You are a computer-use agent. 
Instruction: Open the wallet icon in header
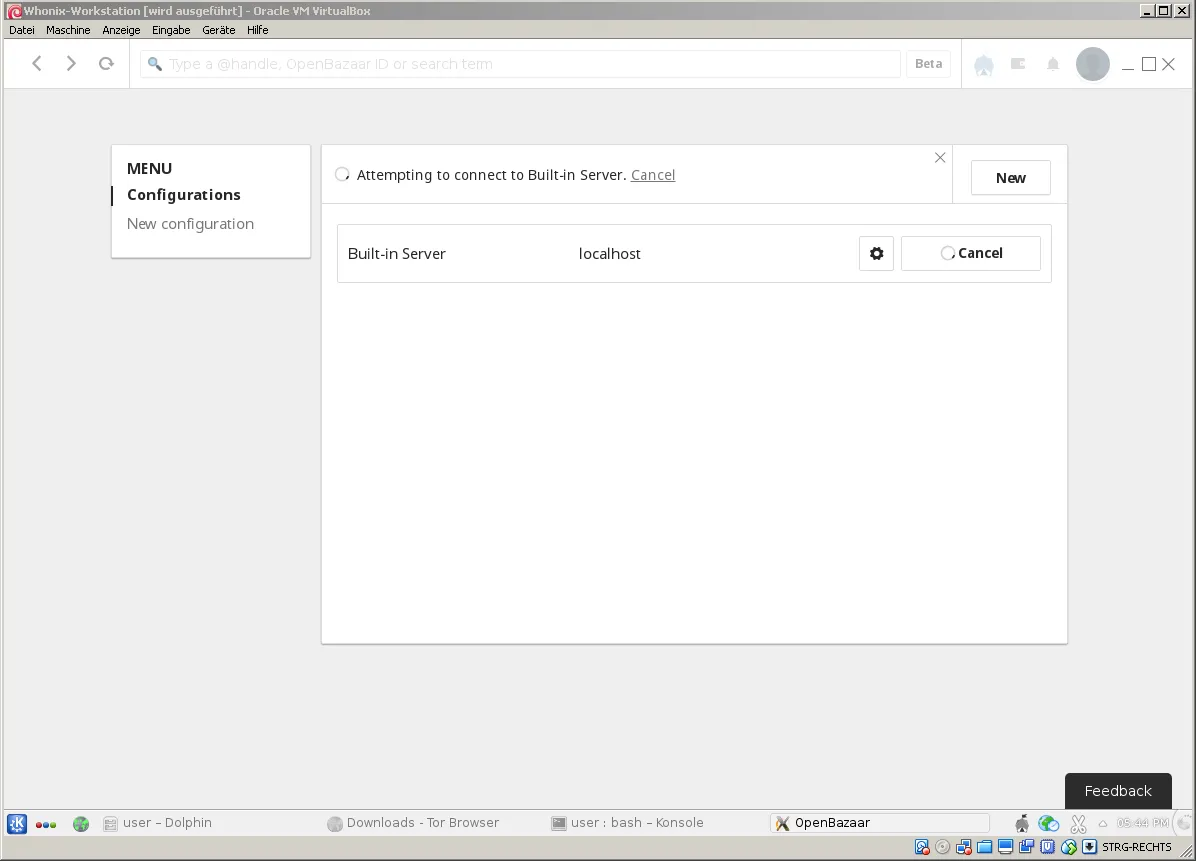pos(1018,63)
